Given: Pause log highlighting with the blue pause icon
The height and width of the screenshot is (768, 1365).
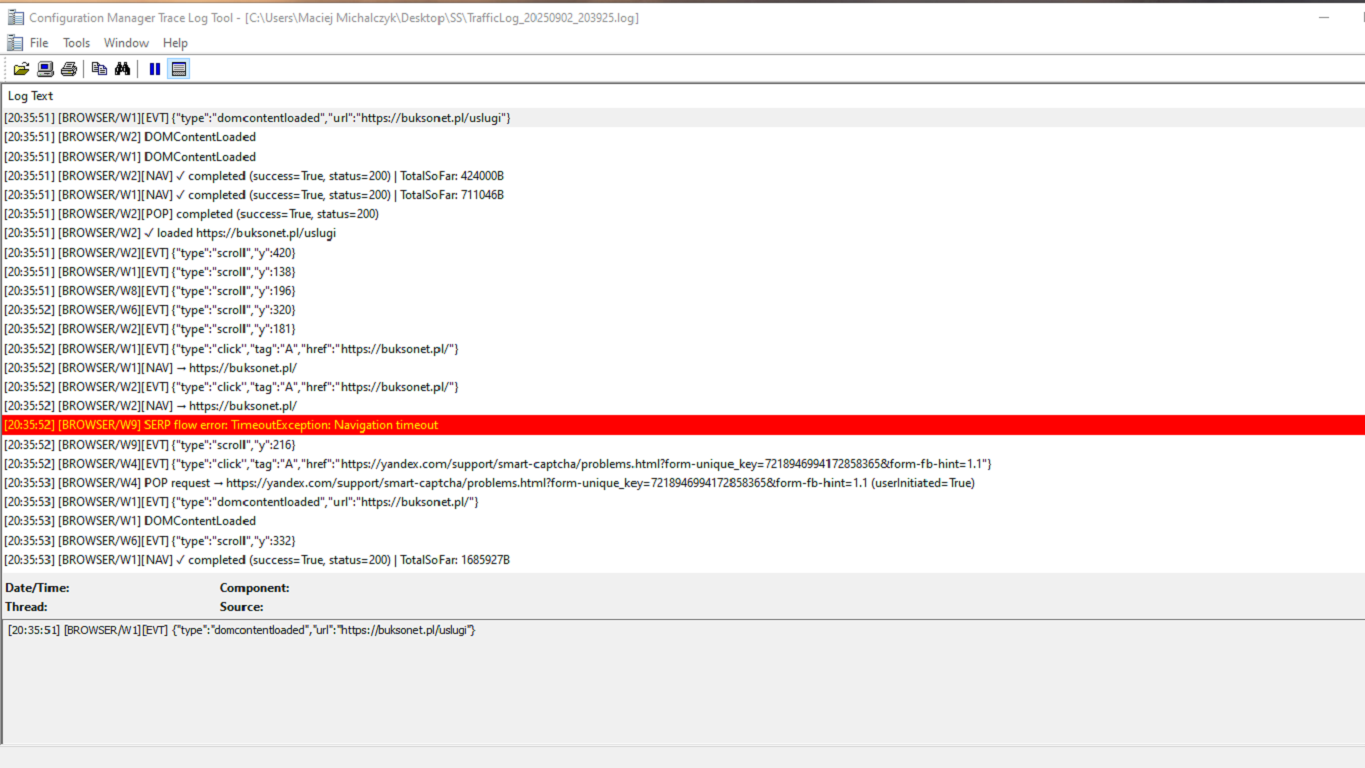Looking at the screenshot, I should (154, 68).
